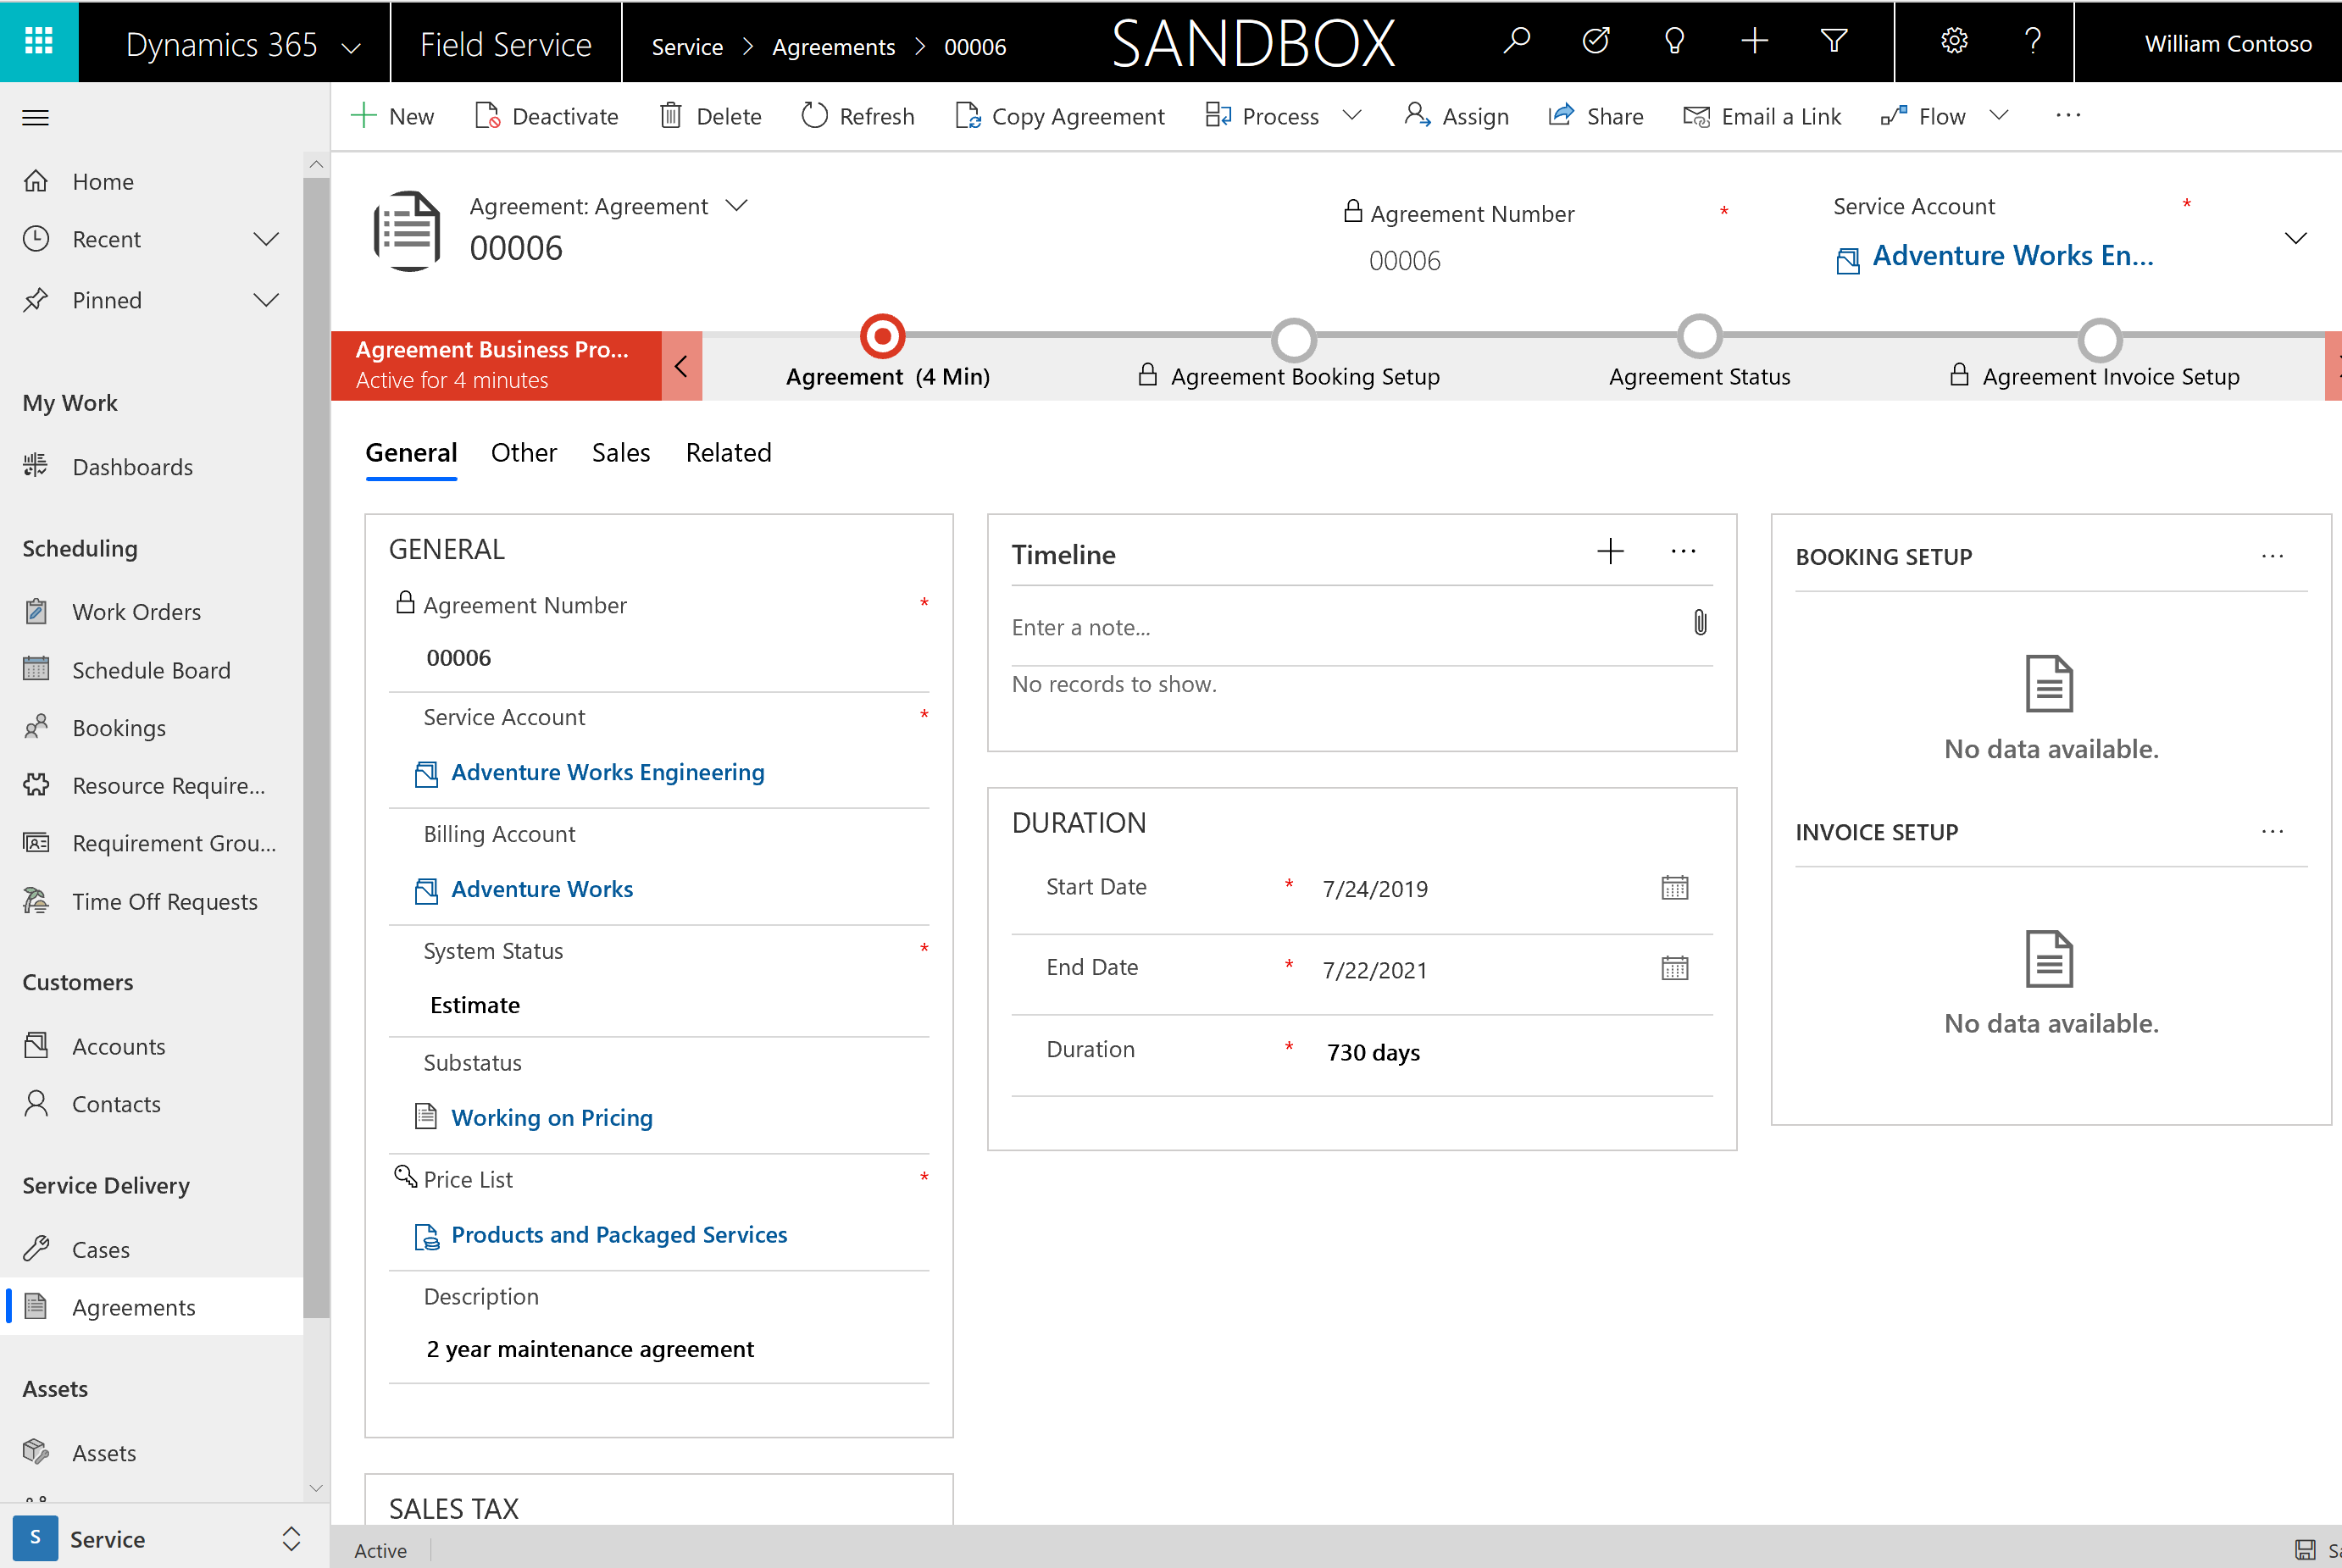This screenshot has width=2342, height=1568.
Task: Open Adventure Works Engineering account link
Action: [608, 770]
